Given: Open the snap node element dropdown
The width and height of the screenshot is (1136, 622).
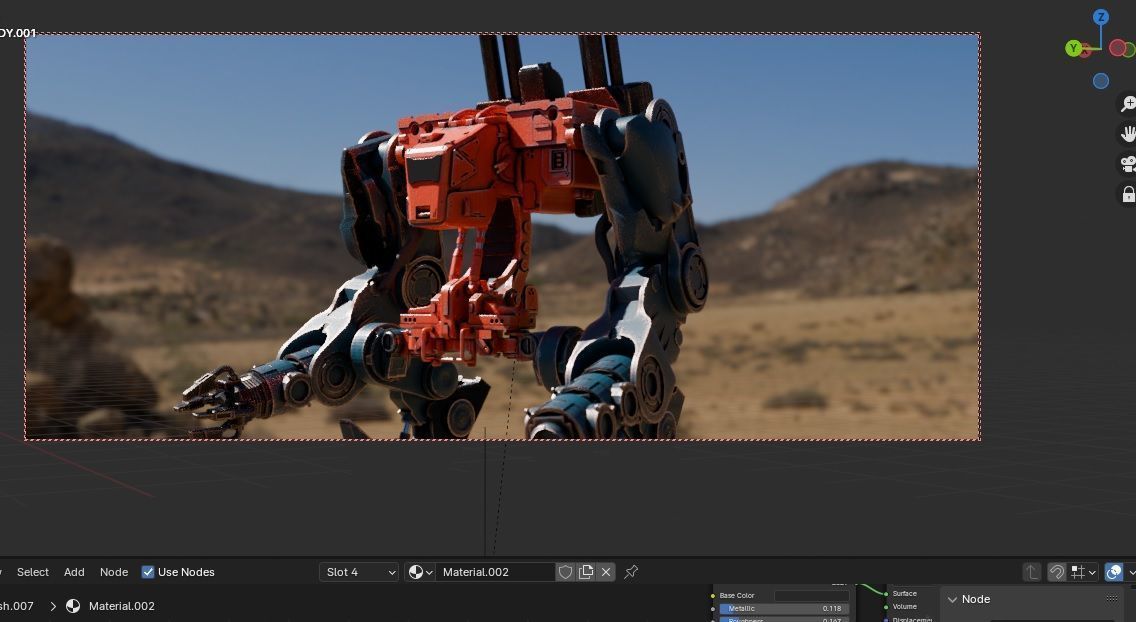Looking at the screenshot, I should click(x=1083, y=572).
